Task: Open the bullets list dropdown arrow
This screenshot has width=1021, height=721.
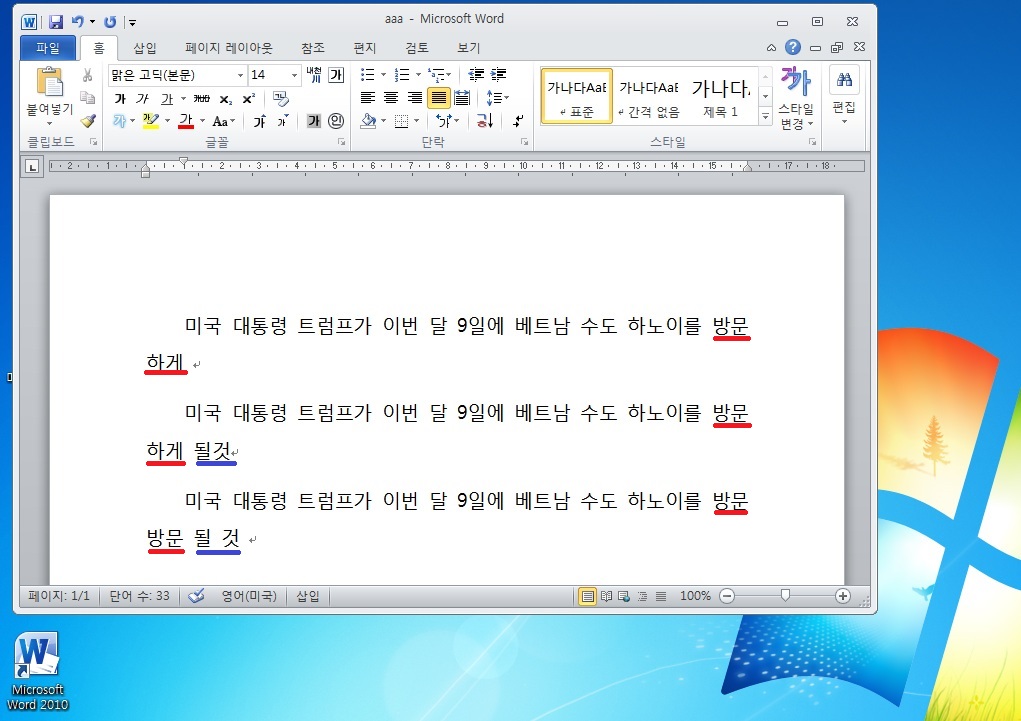Action: pos(384,75)
